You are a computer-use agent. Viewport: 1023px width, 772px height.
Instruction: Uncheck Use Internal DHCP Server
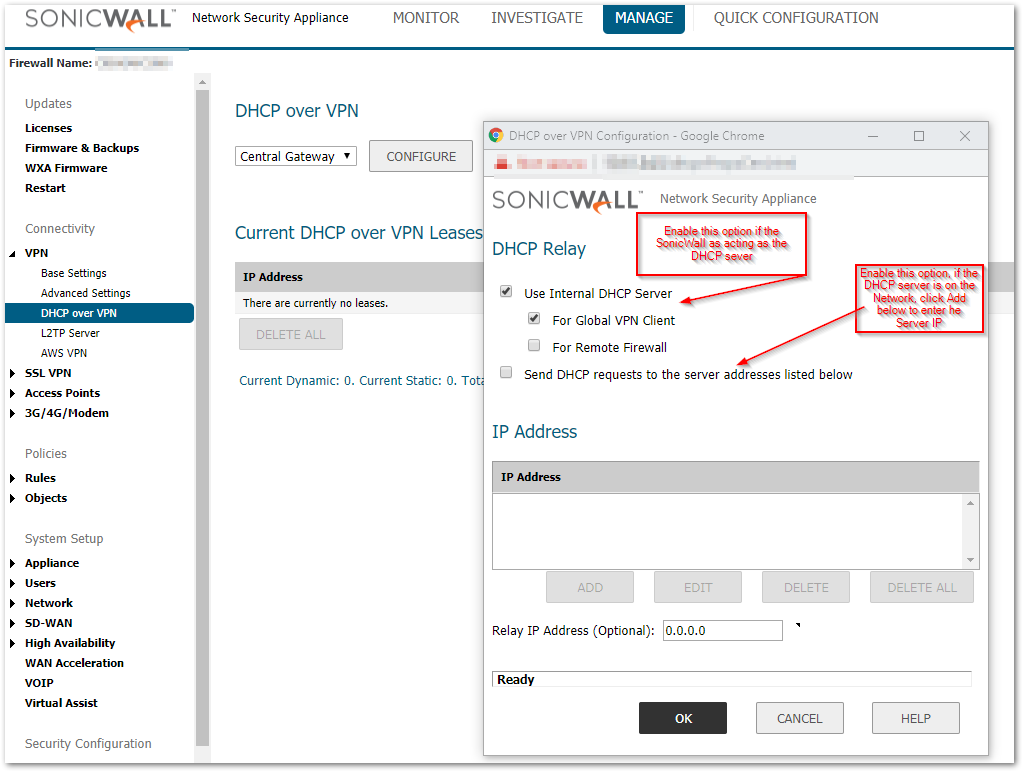point(506,292)
